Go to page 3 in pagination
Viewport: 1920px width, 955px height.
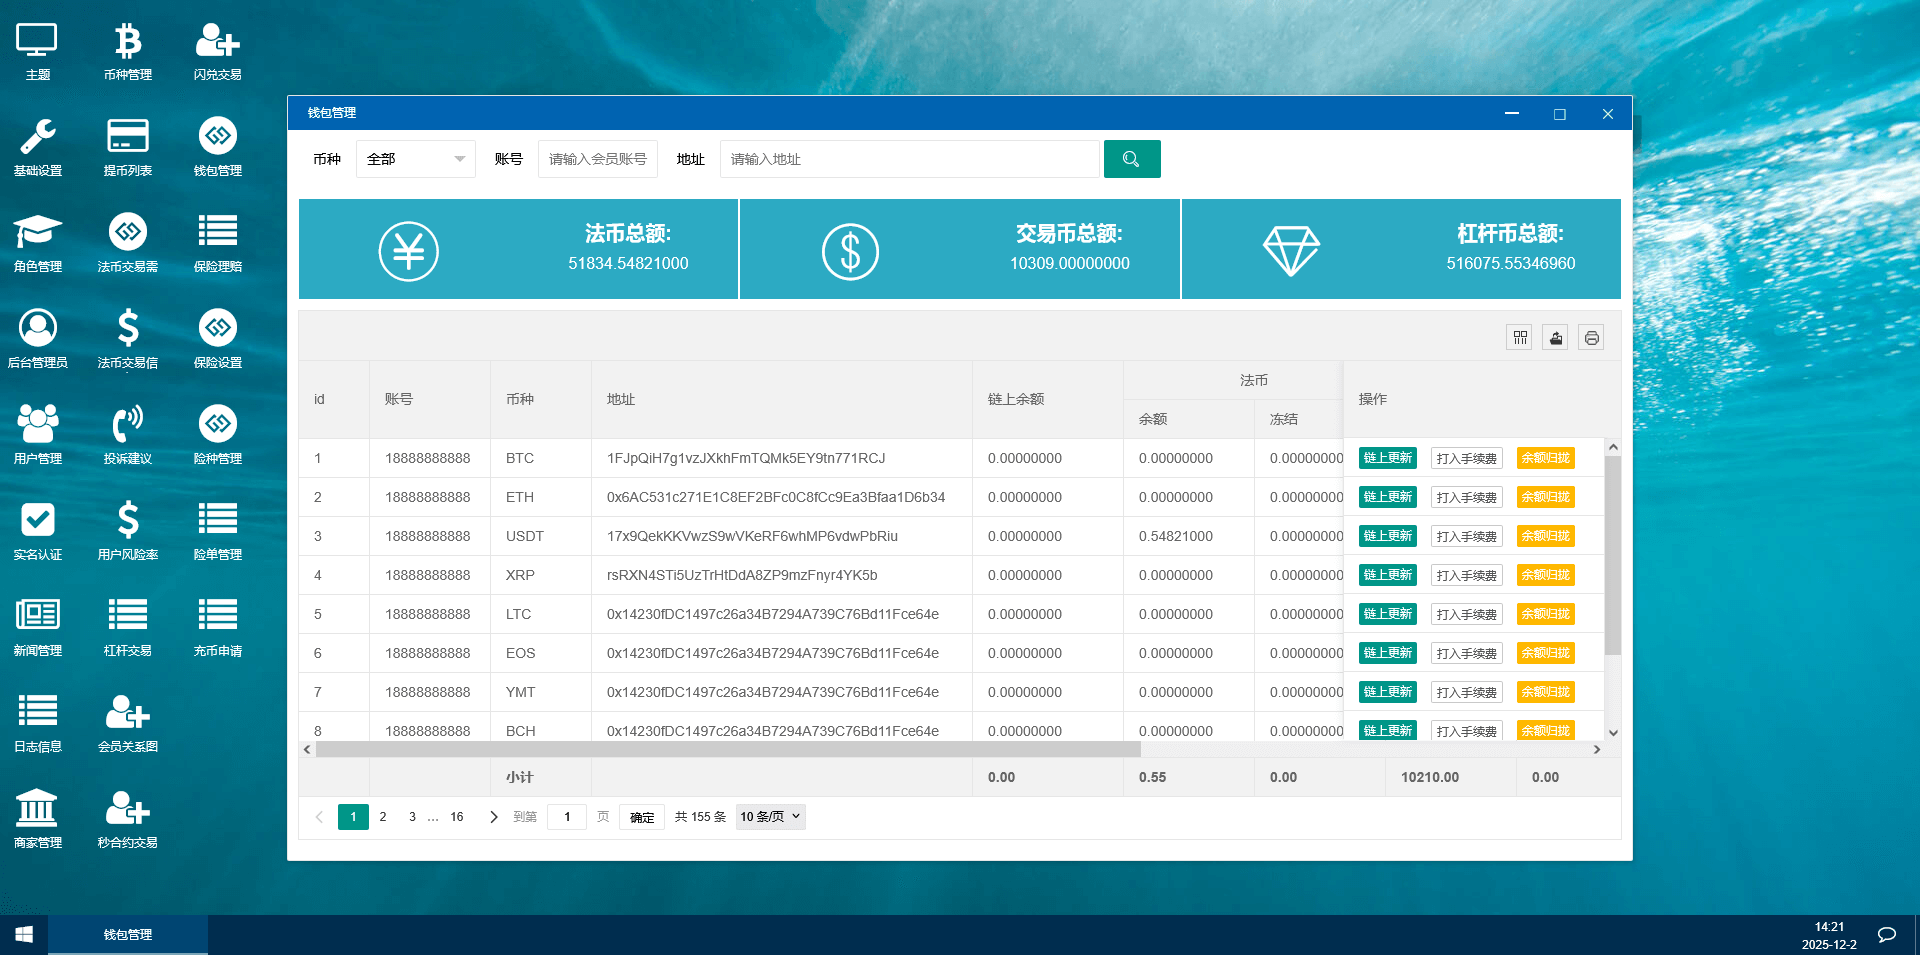coord(412,817)
